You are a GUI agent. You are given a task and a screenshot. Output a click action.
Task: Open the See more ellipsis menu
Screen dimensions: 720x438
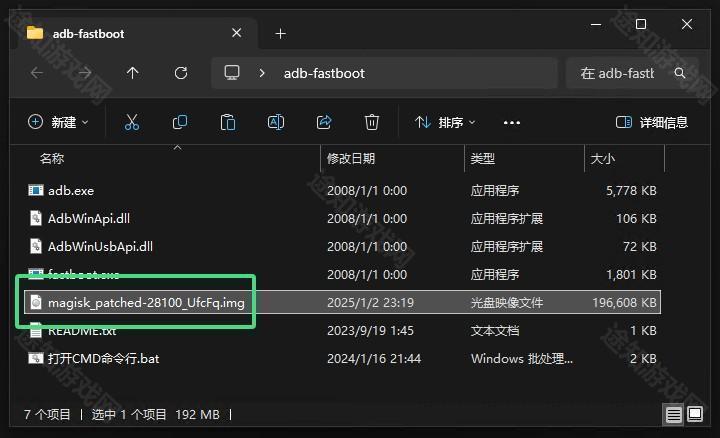(x=512, y=123)
